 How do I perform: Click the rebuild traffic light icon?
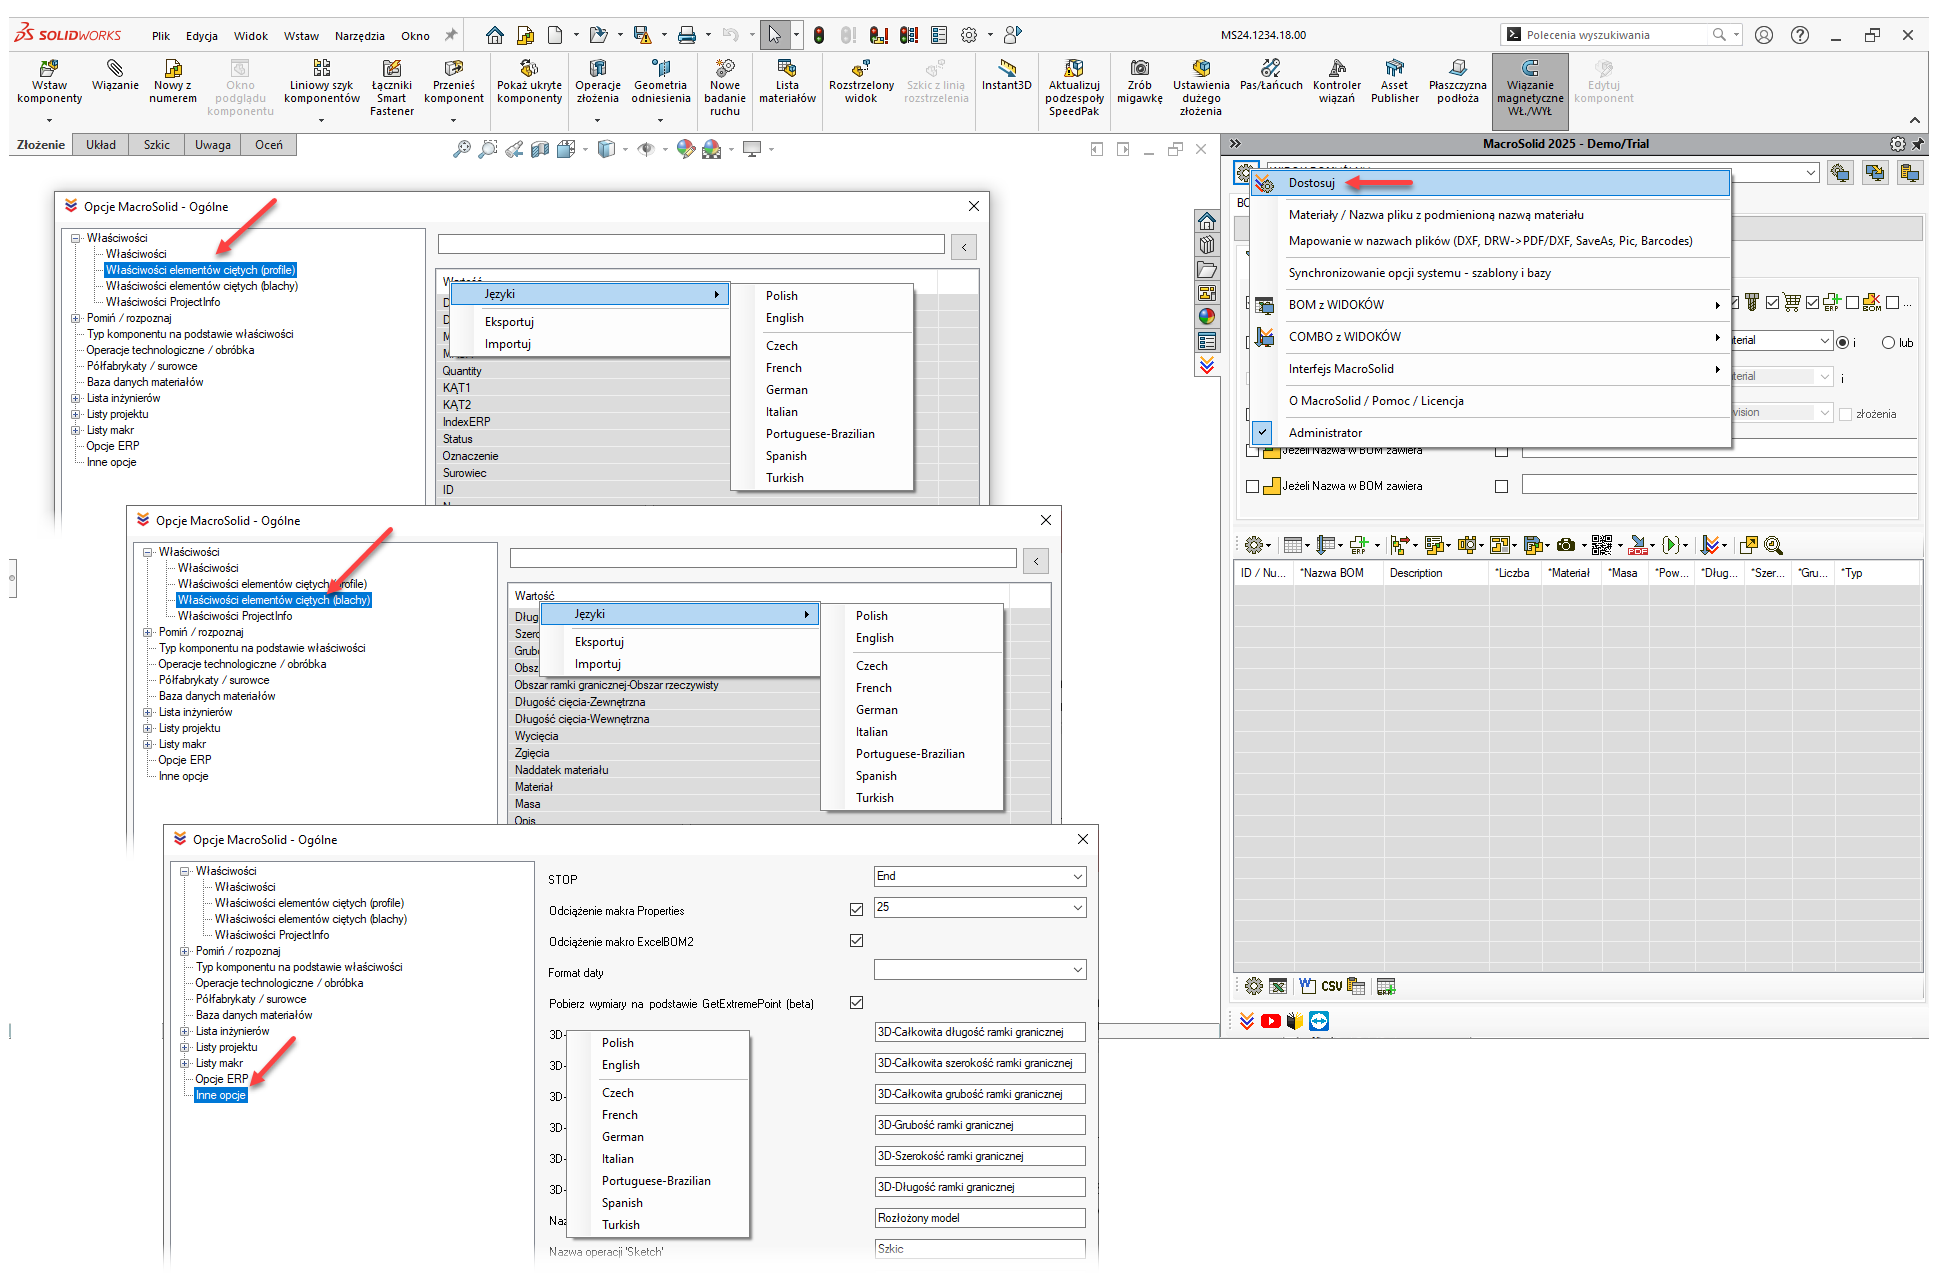point(819,35)
